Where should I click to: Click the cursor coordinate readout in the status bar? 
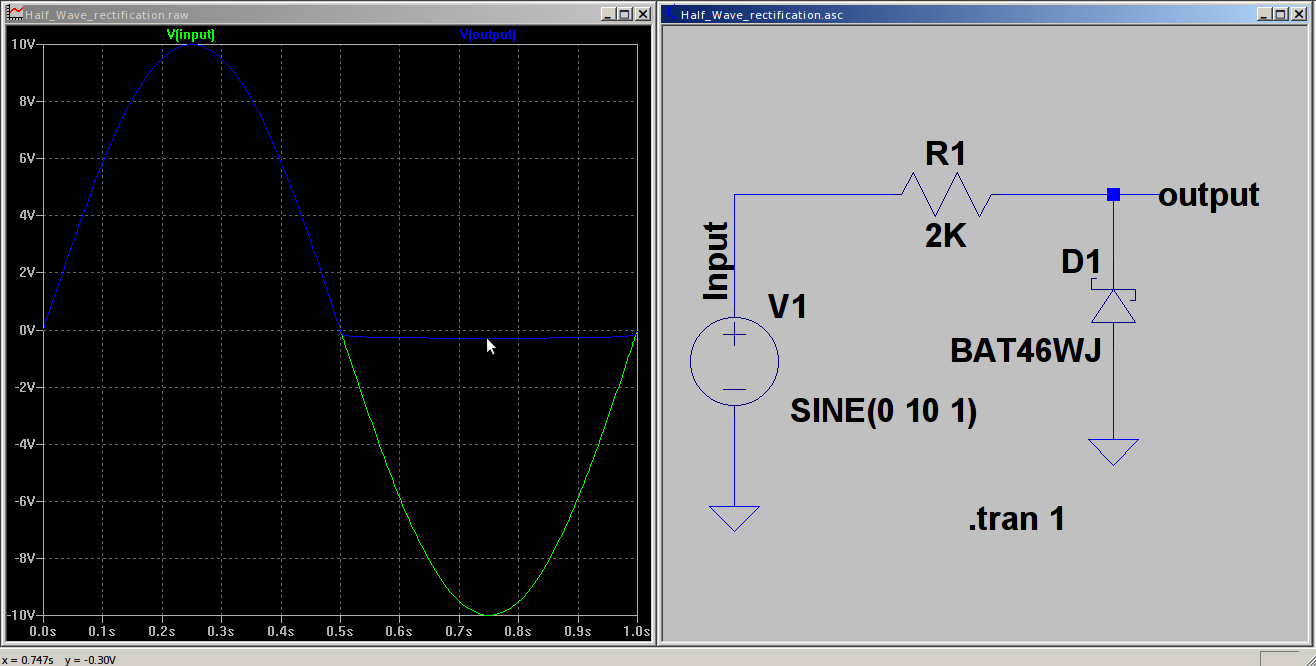(60, 658)
